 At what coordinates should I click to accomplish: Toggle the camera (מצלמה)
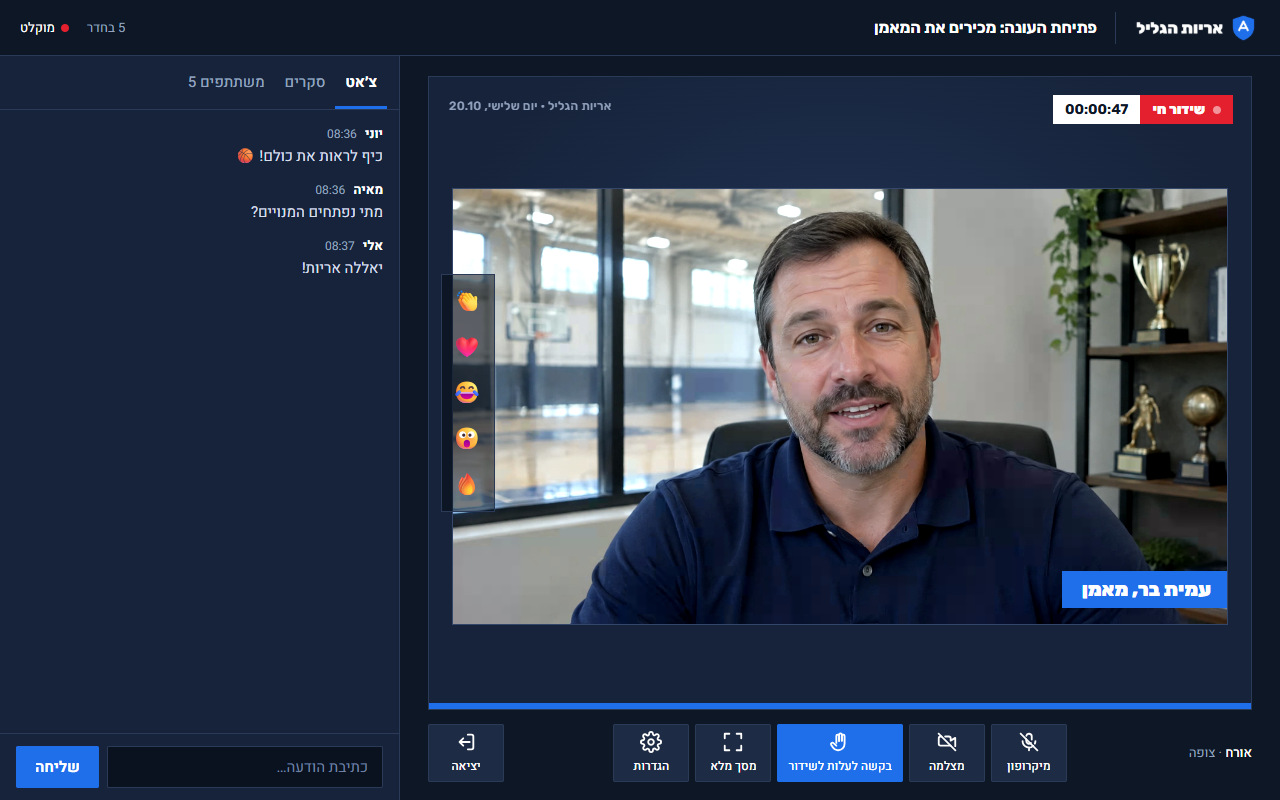tap(946, 753)
